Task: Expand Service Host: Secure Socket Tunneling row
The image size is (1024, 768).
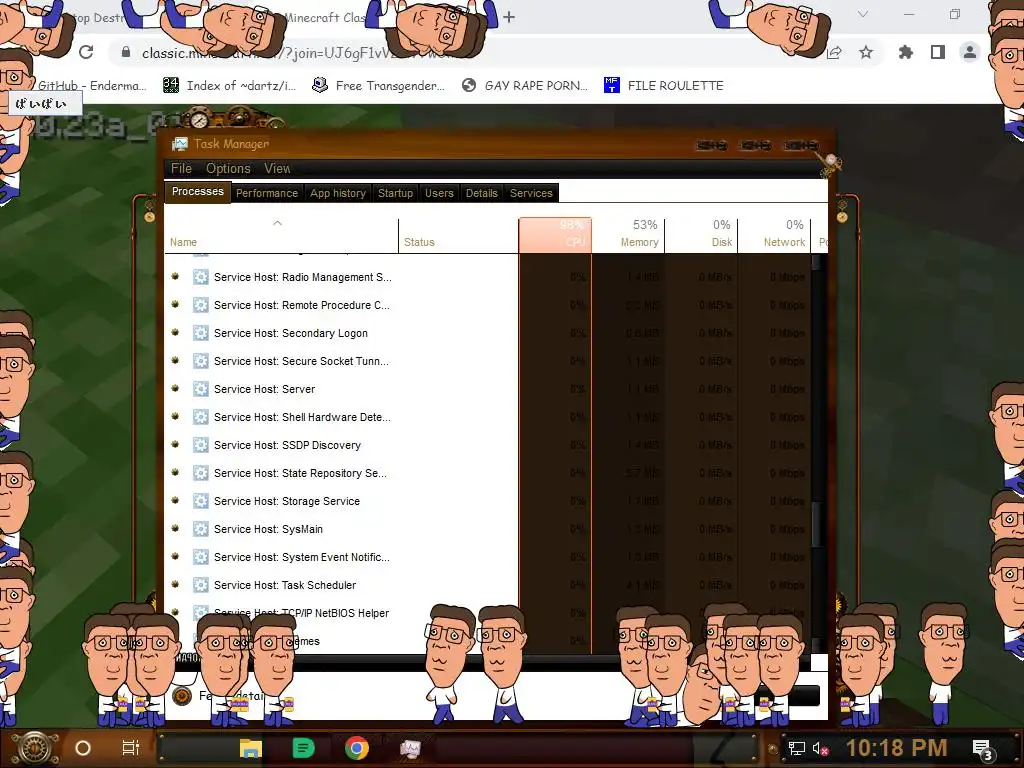Action: [x=175, y=361]
